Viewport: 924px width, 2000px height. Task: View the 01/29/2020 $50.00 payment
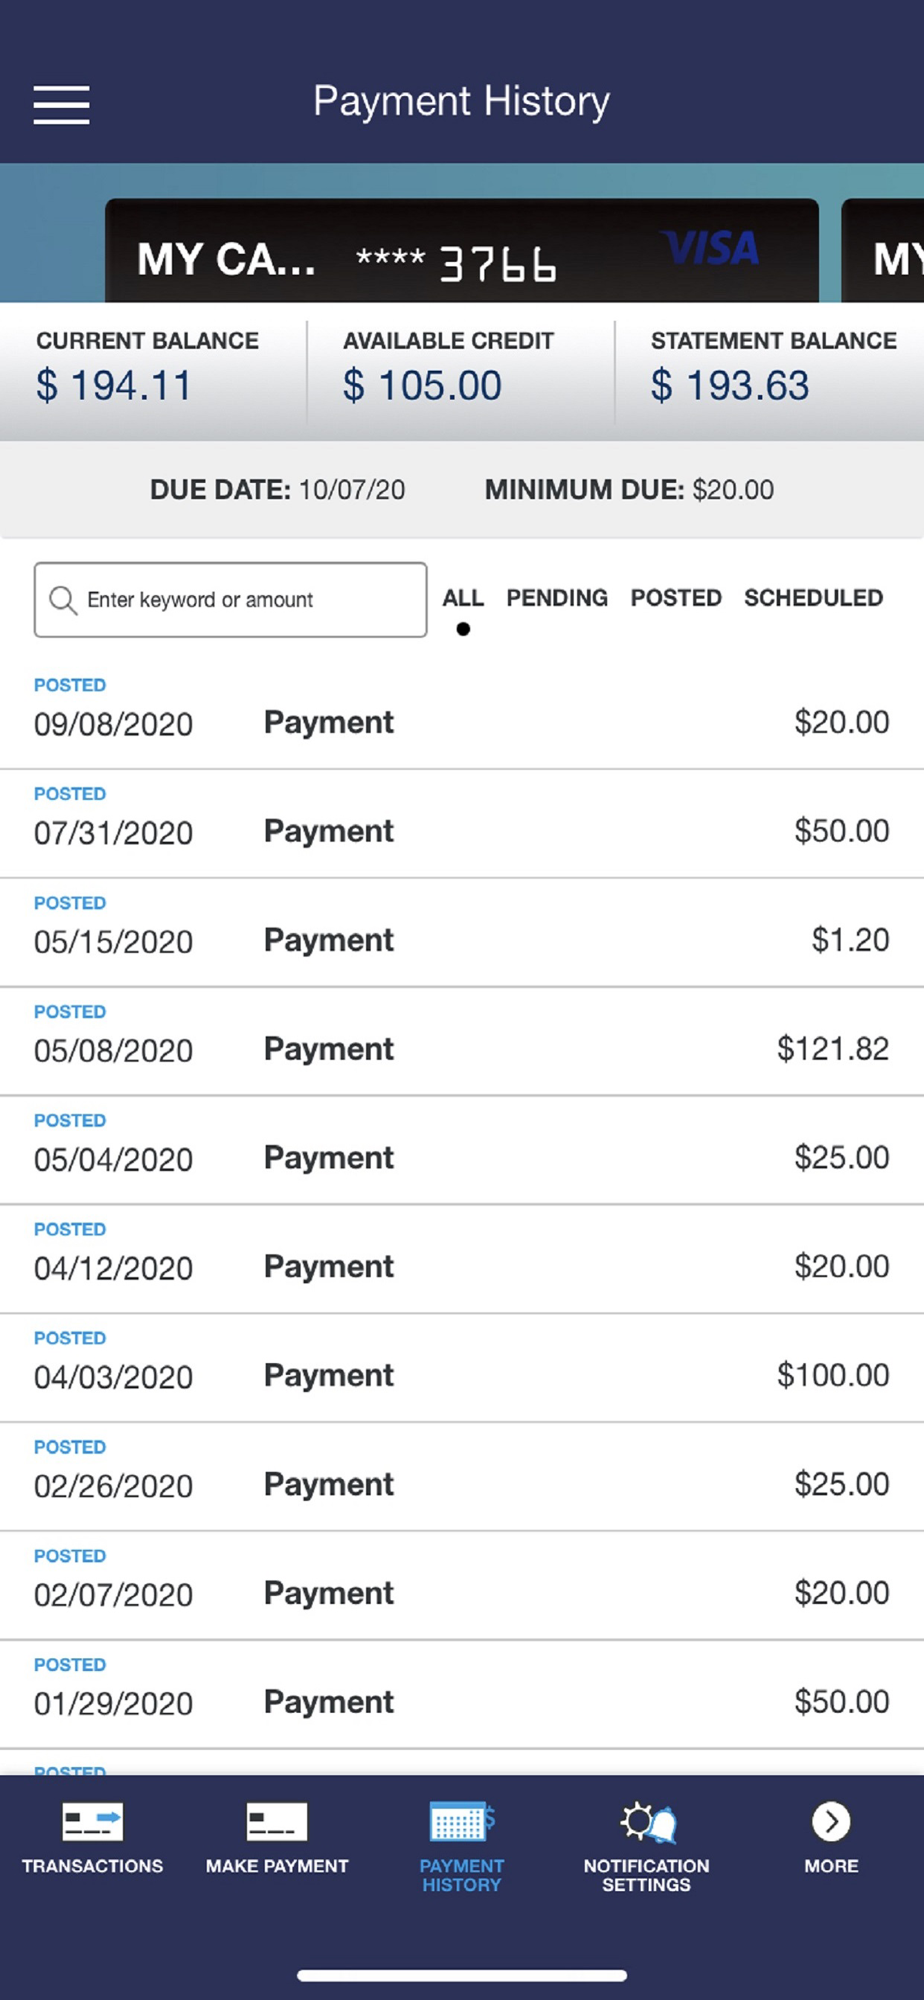(x=462, y=1695)
